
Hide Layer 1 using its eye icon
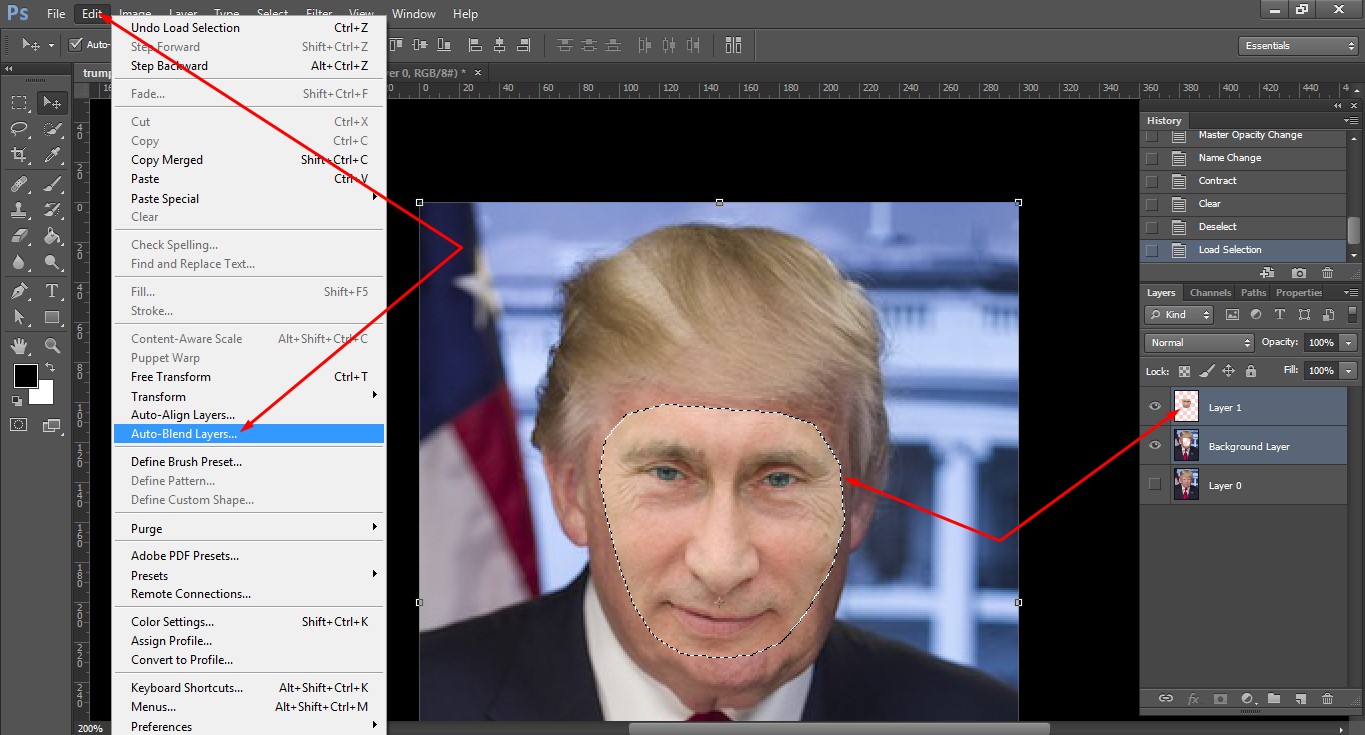click(1155, 407)
